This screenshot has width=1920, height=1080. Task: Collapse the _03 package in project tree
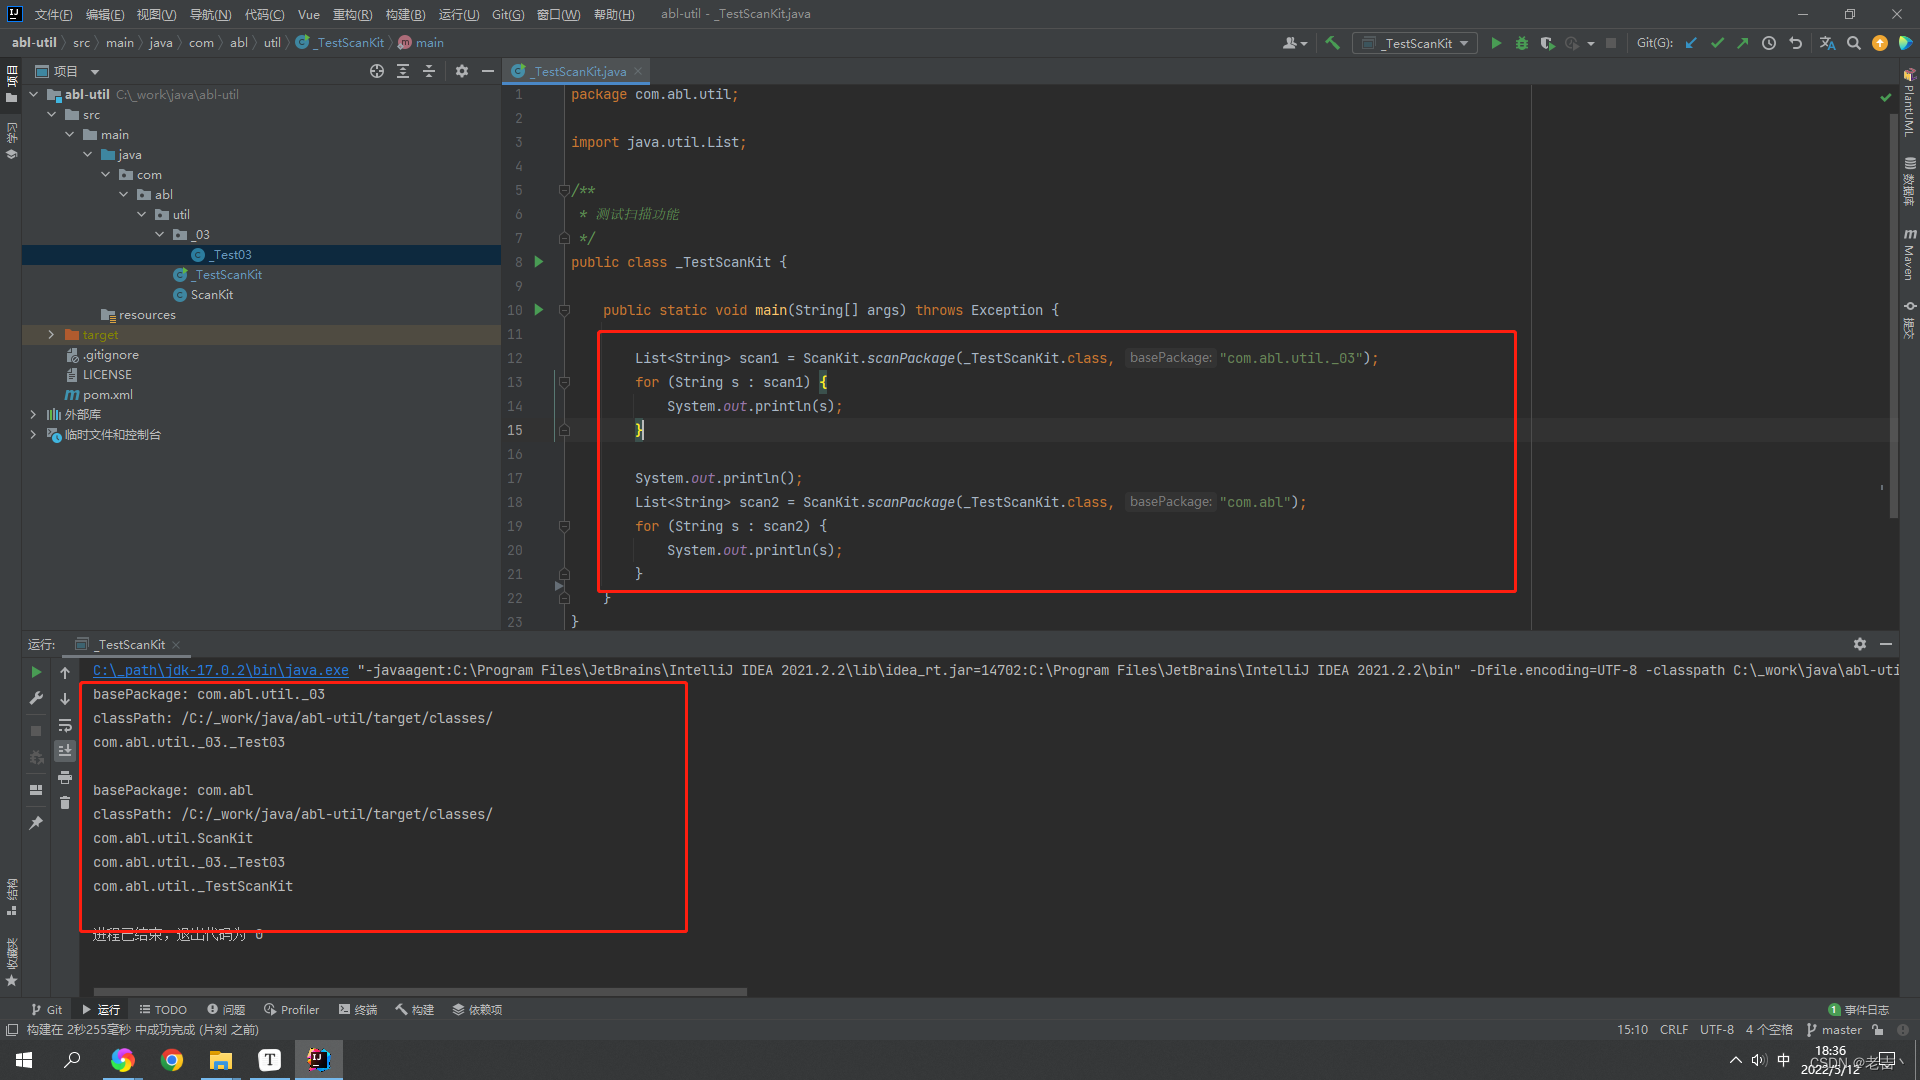(x=160, y=235)
